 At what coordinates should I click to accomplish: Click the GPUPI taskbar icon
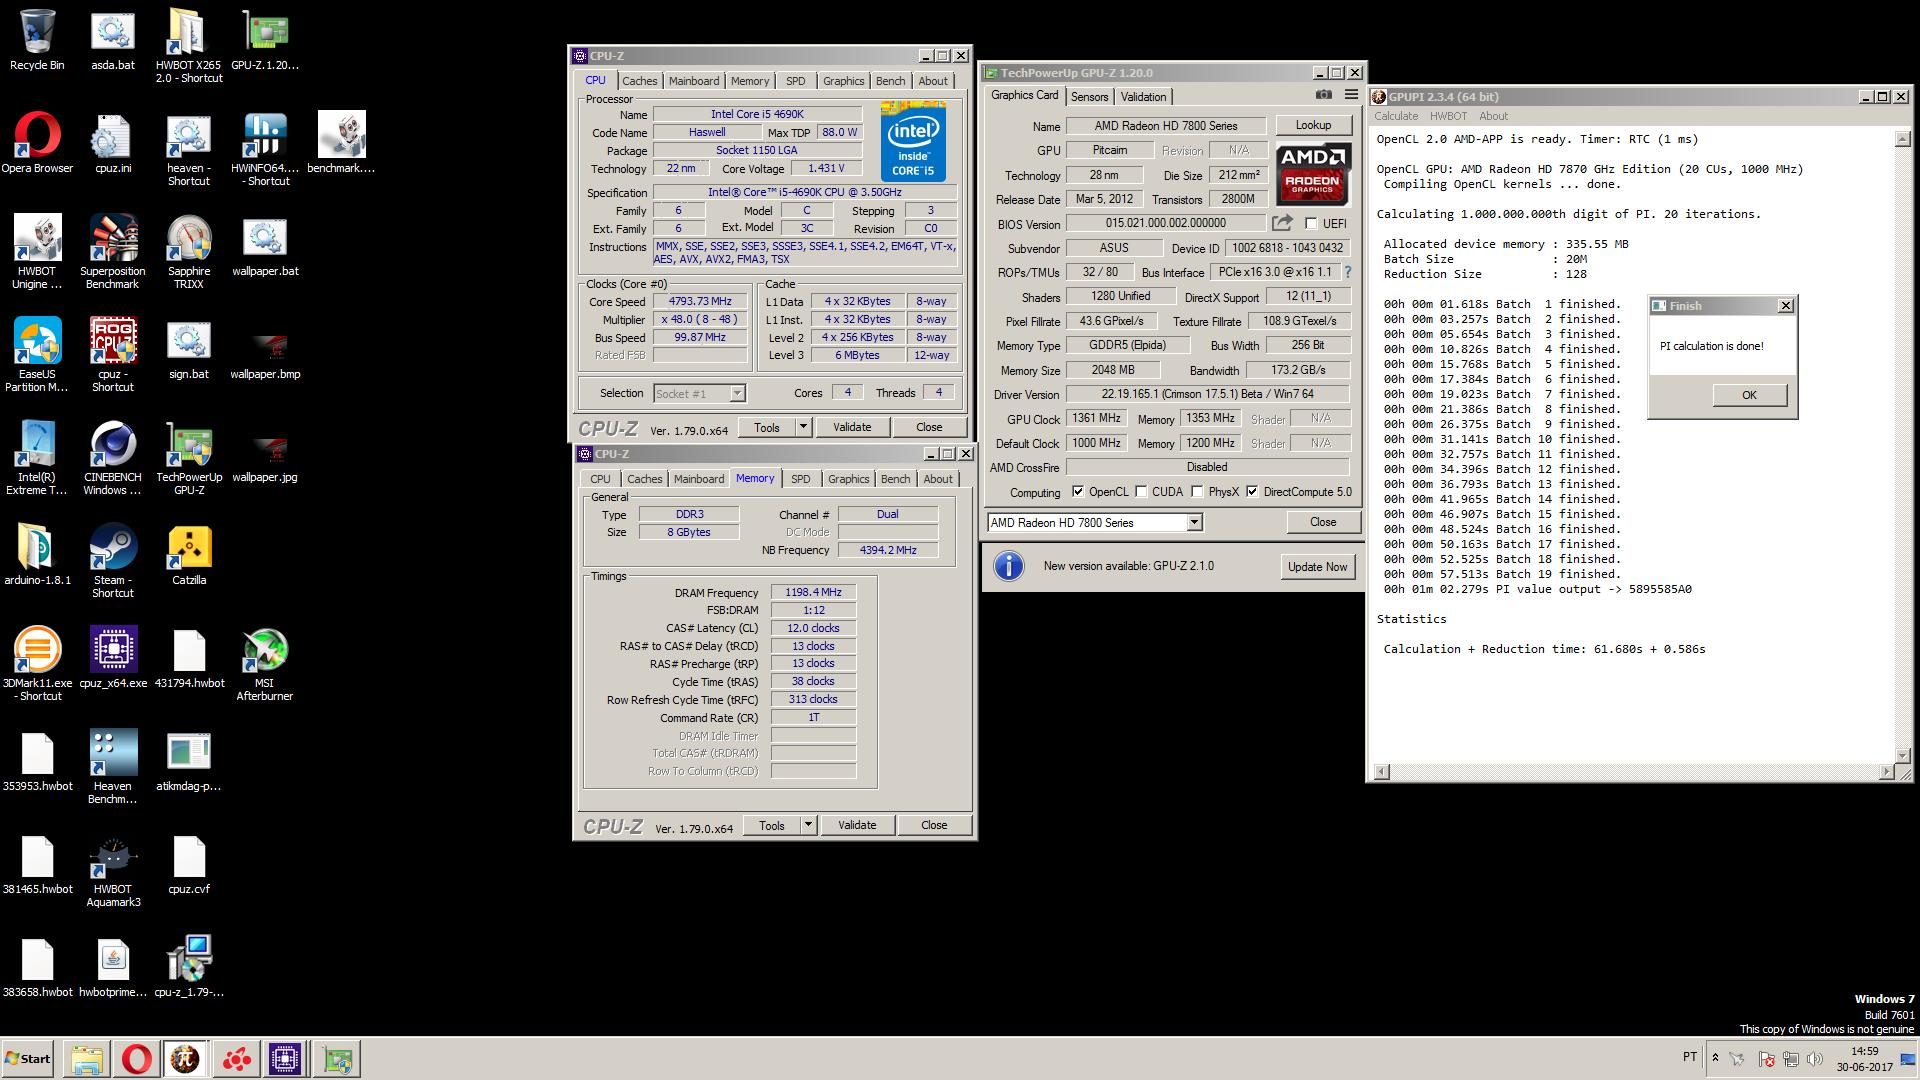pyautogui.click(x=184, y=1059)
